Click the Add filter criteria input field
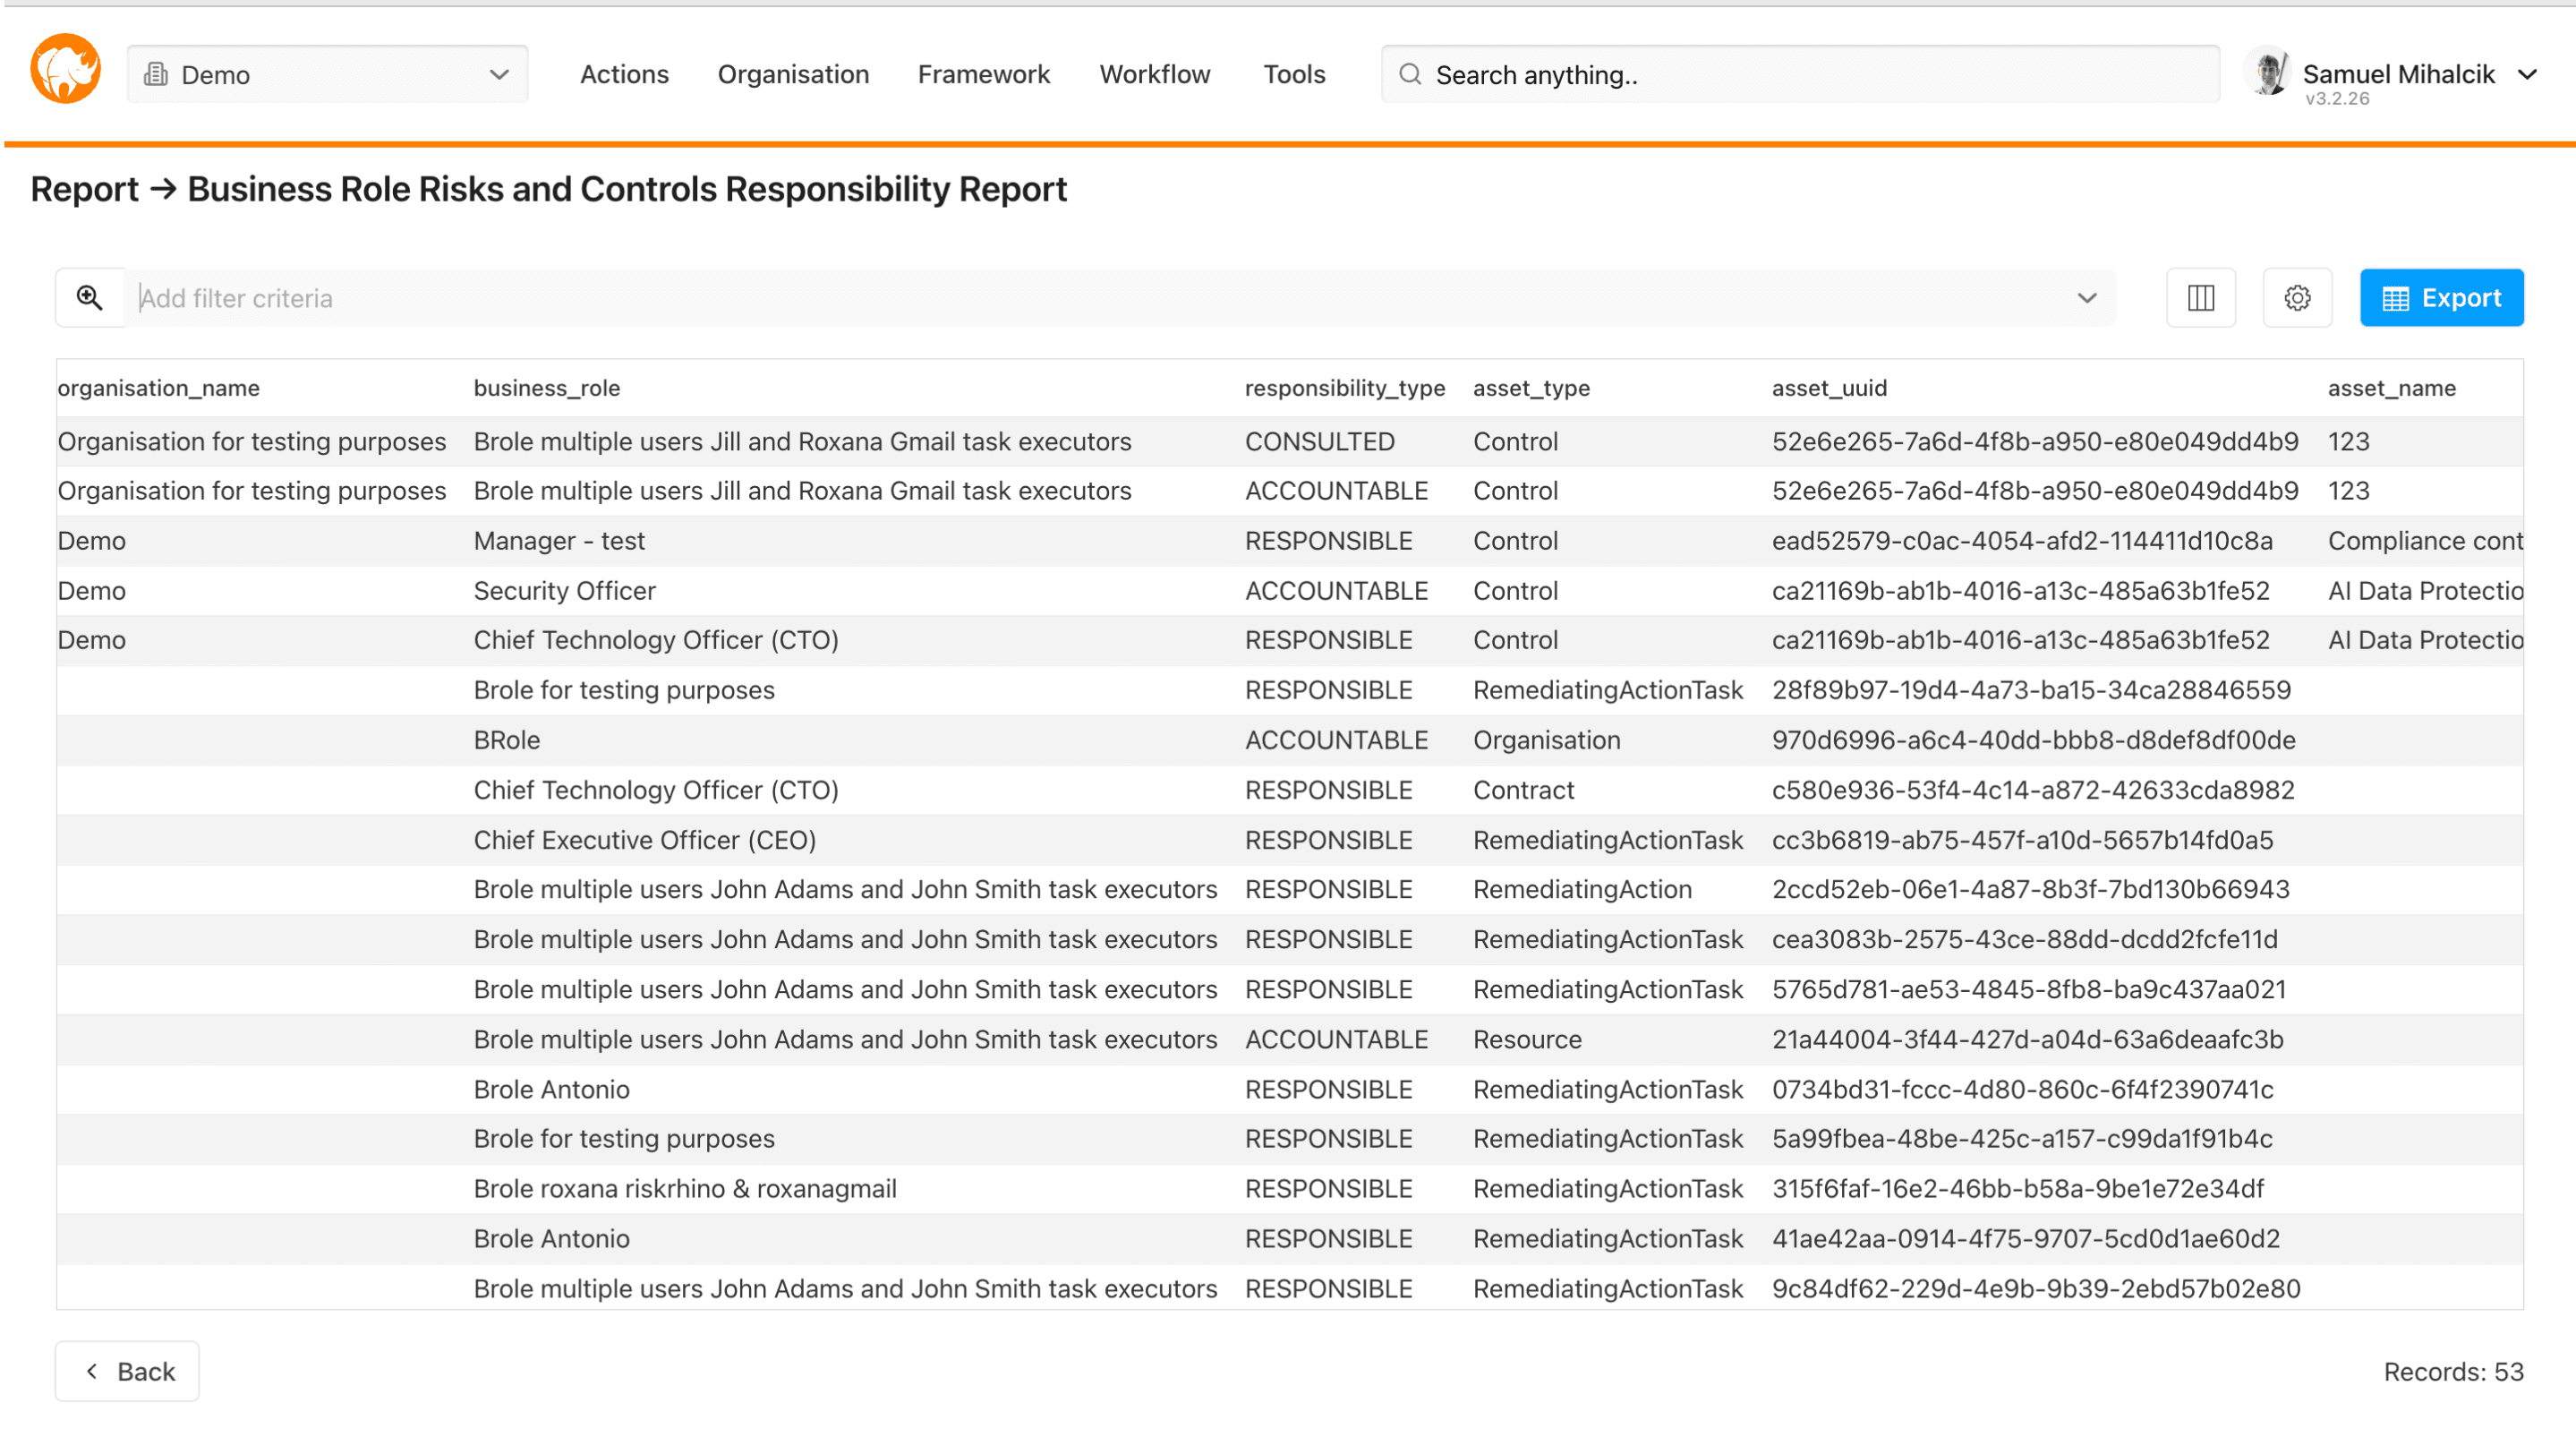The width and height of the screenshot is (2576, 1454). 1100,298
